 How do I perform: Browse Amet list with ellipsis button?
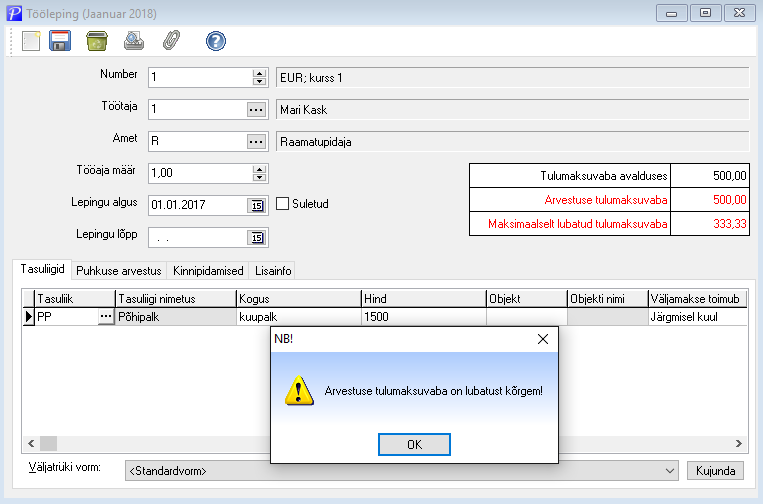(x=256, y=142)
